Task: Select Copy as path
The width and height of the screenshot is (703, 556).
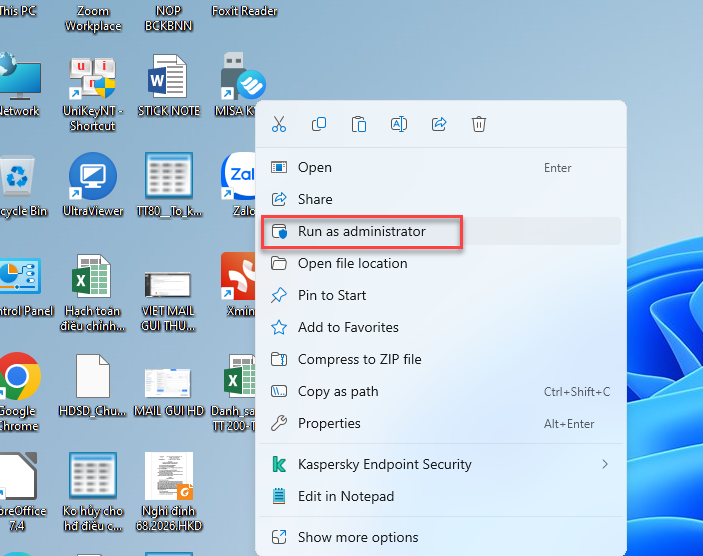Action: click(338, 392)
